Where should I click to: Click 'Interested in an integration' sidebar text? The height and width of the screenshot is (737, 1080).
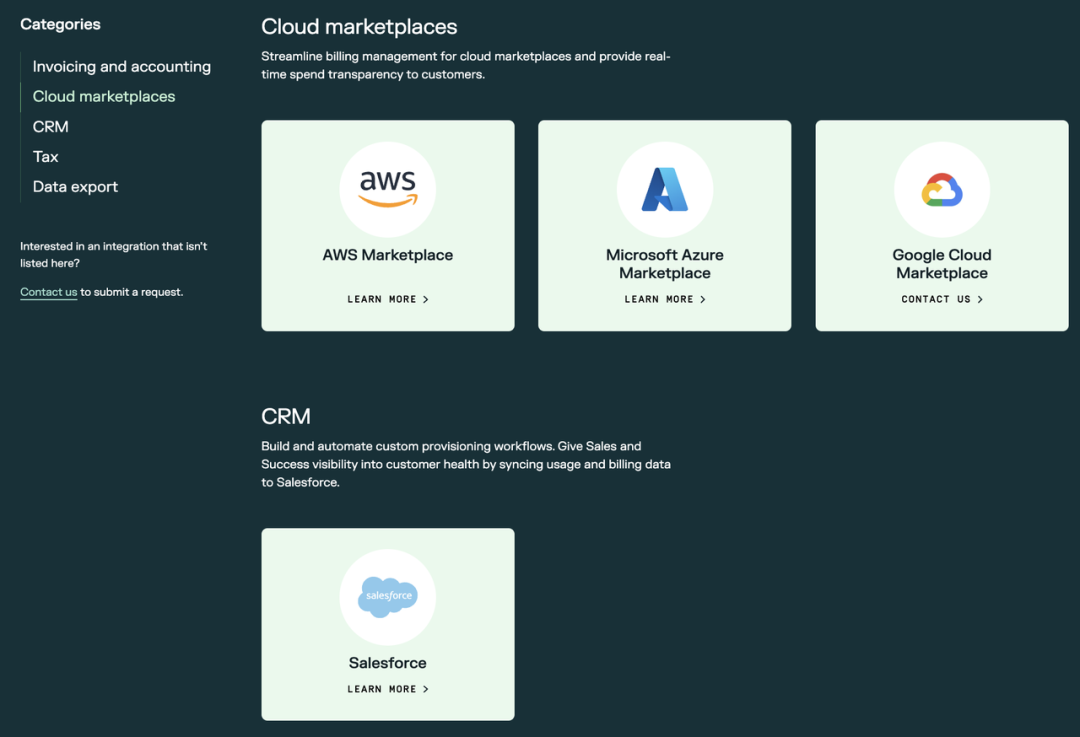pos(114,254)
